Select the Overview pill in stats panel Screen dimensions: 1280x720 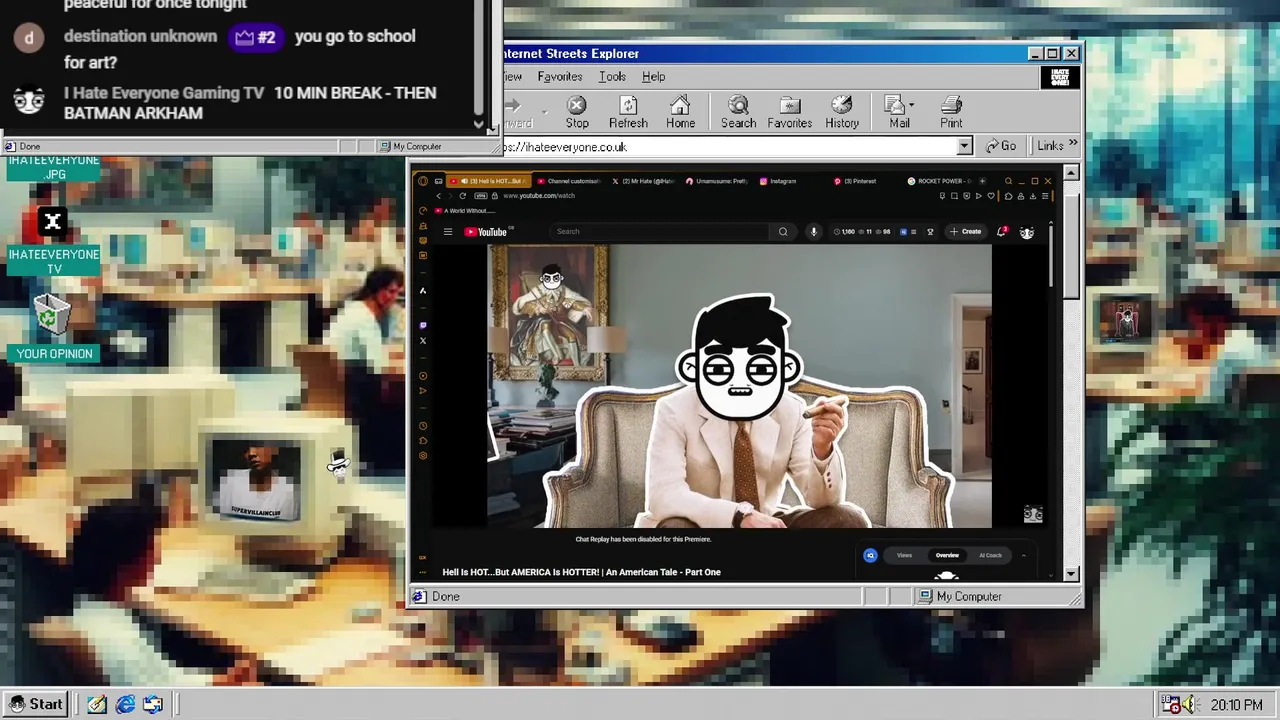(947, 555)
